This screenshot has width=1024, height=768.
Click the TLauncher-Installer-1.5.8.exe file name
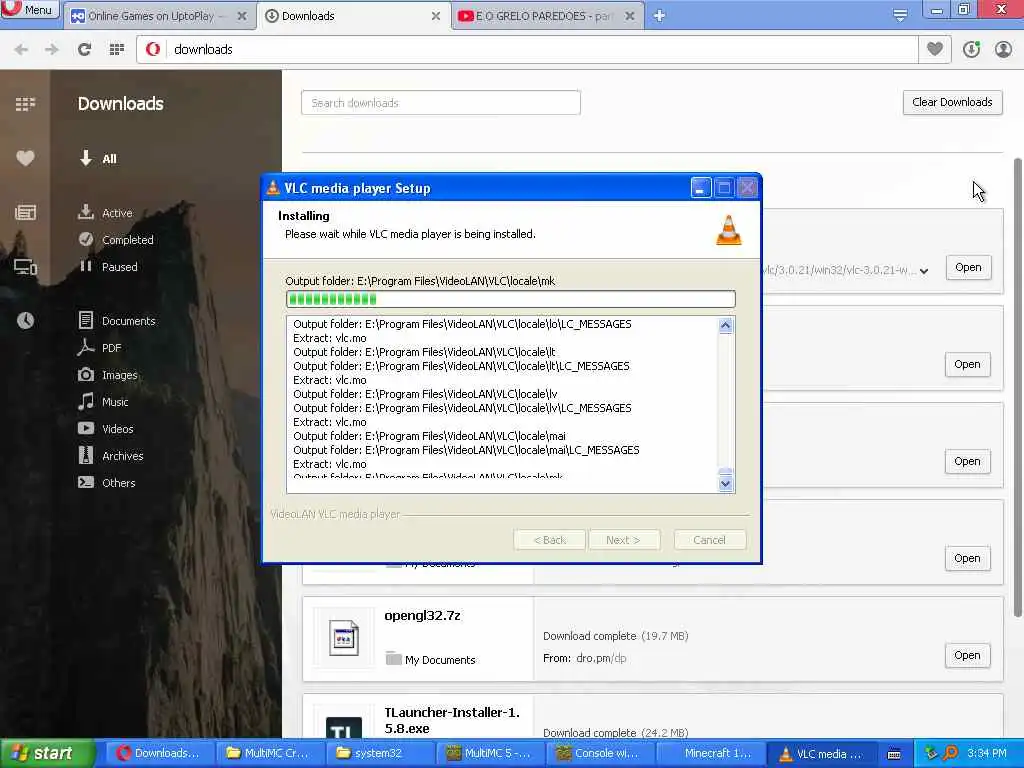452,720
